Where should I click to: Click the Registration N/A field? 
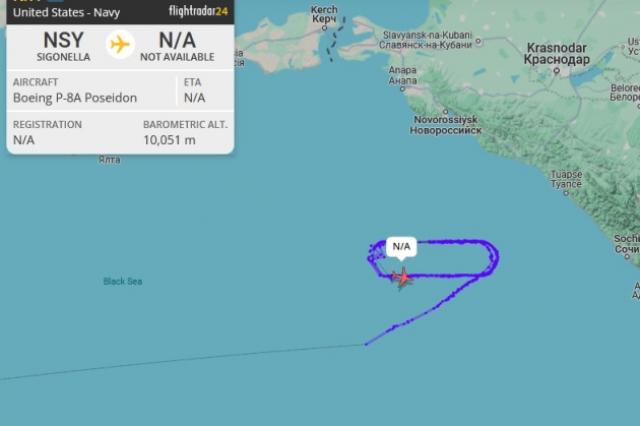click(24, 140)
